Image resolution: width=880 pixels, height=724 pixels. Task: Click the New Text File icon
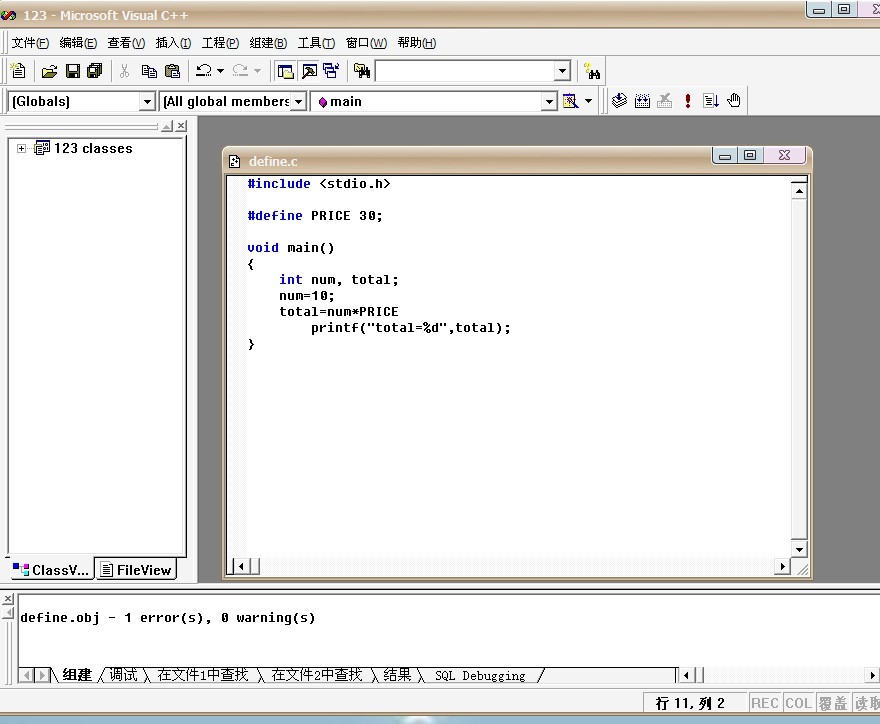coord(18,71)
